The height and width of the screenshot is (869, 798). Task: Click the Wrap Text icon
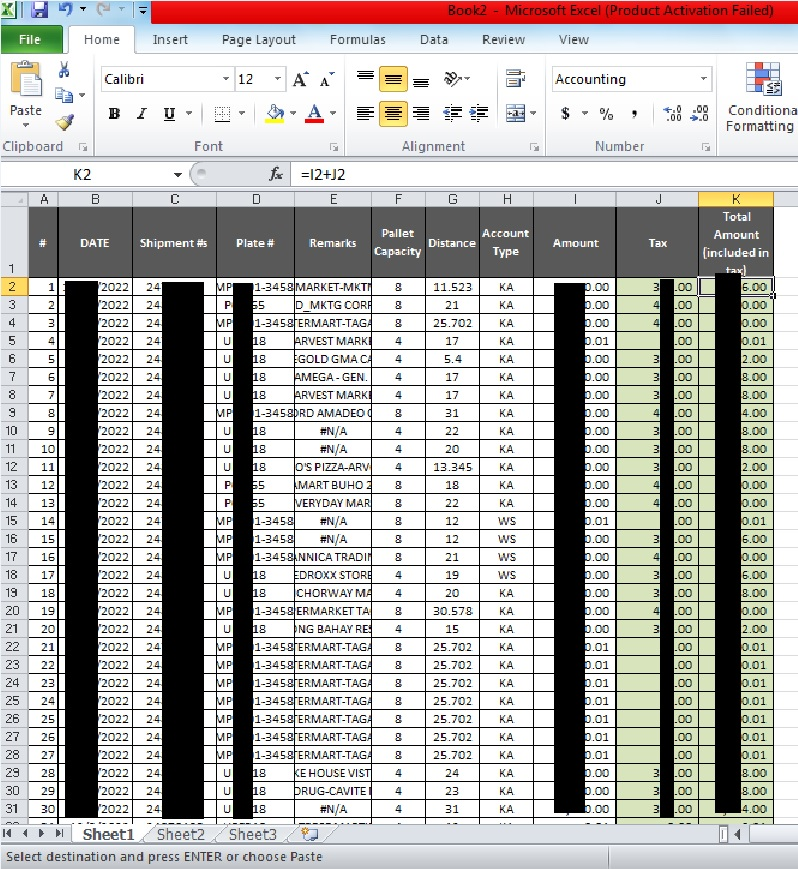click(x=515, y=78)
